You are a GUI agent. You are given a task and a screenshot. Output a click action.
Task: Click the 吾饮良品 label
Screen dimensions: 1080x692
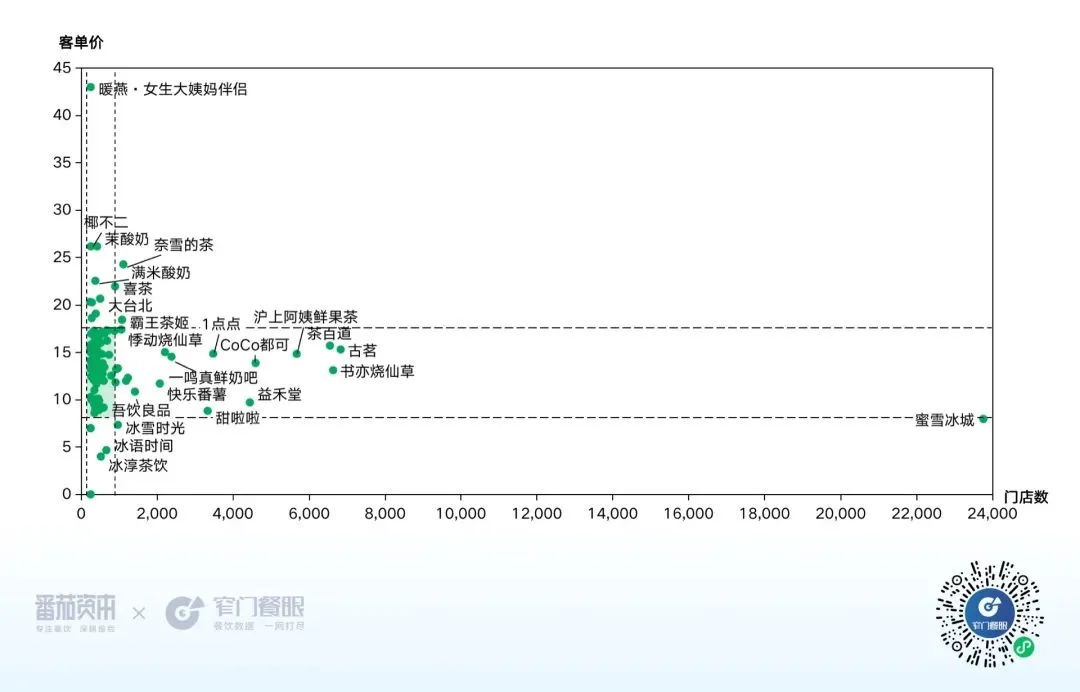click(x=141, y=410)
